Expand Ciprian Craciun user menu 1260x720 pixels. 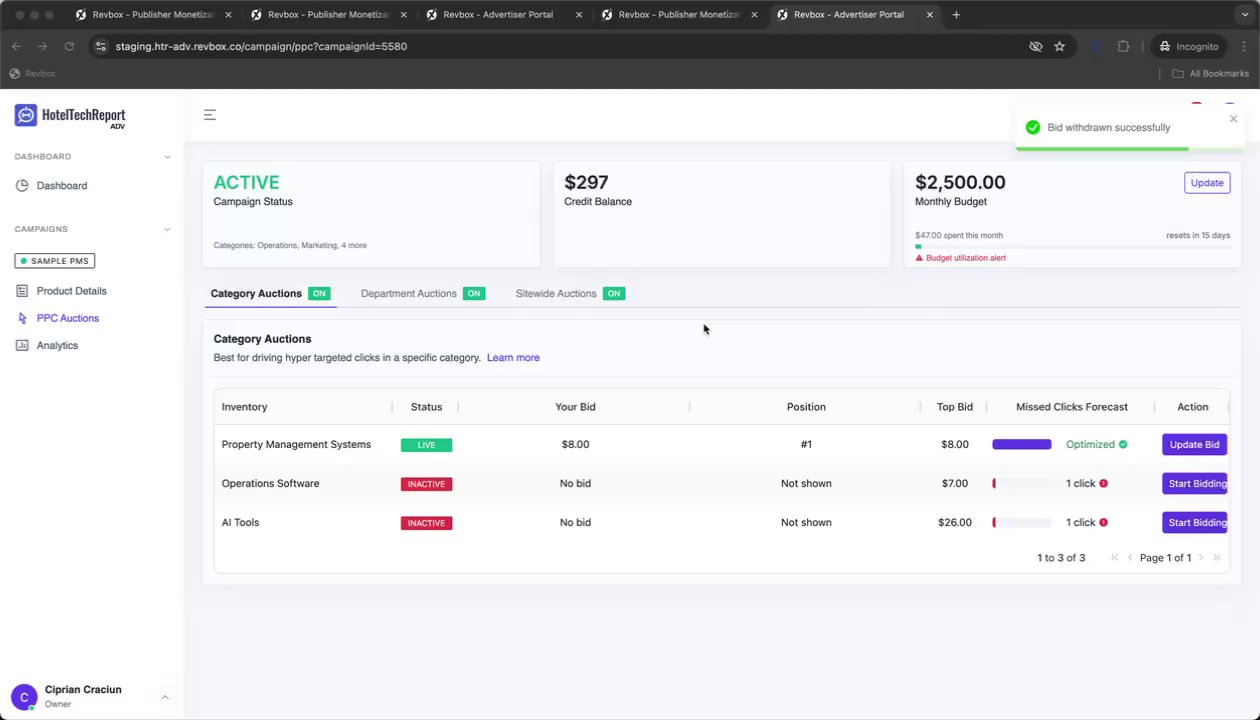pyautogui.click(x=165, y=697)
